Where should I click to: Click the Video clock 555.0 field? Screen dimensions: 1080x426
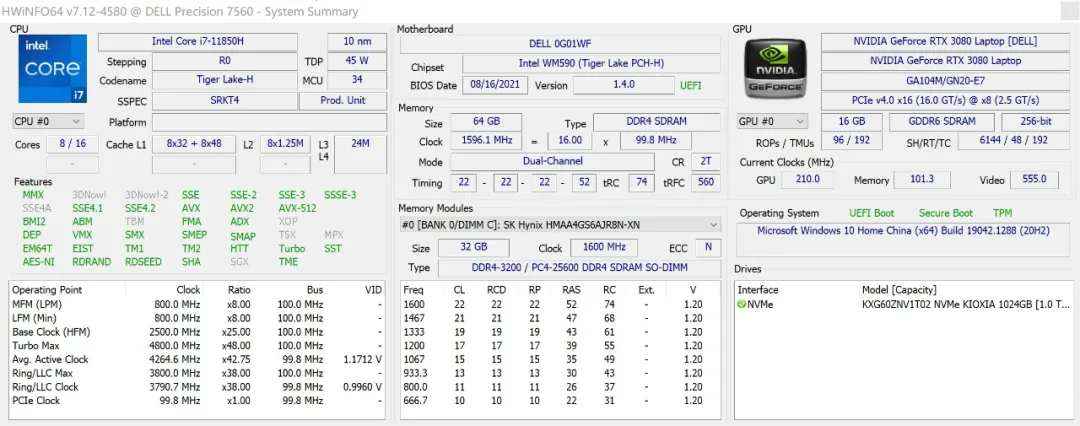tap(1035, 180)
